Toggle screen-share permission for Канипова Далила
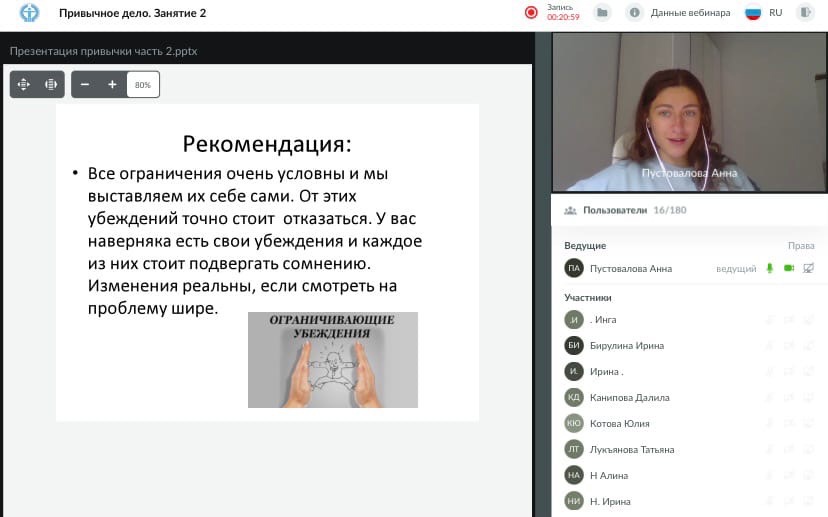The height and width of the screenshot is (517, 828). tap(808, 397)
